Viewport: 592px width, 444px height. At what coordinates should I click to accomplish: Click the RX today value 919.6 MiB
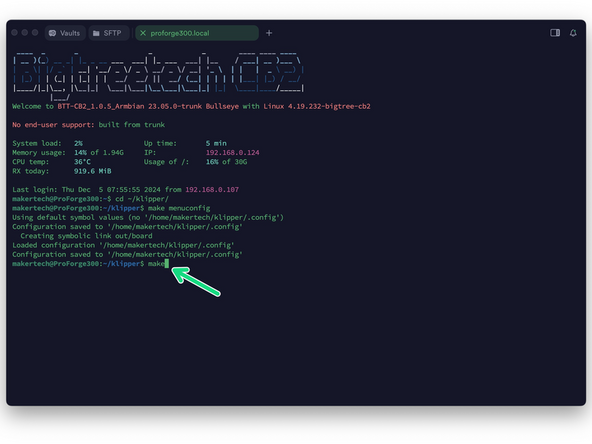(92, 171)
